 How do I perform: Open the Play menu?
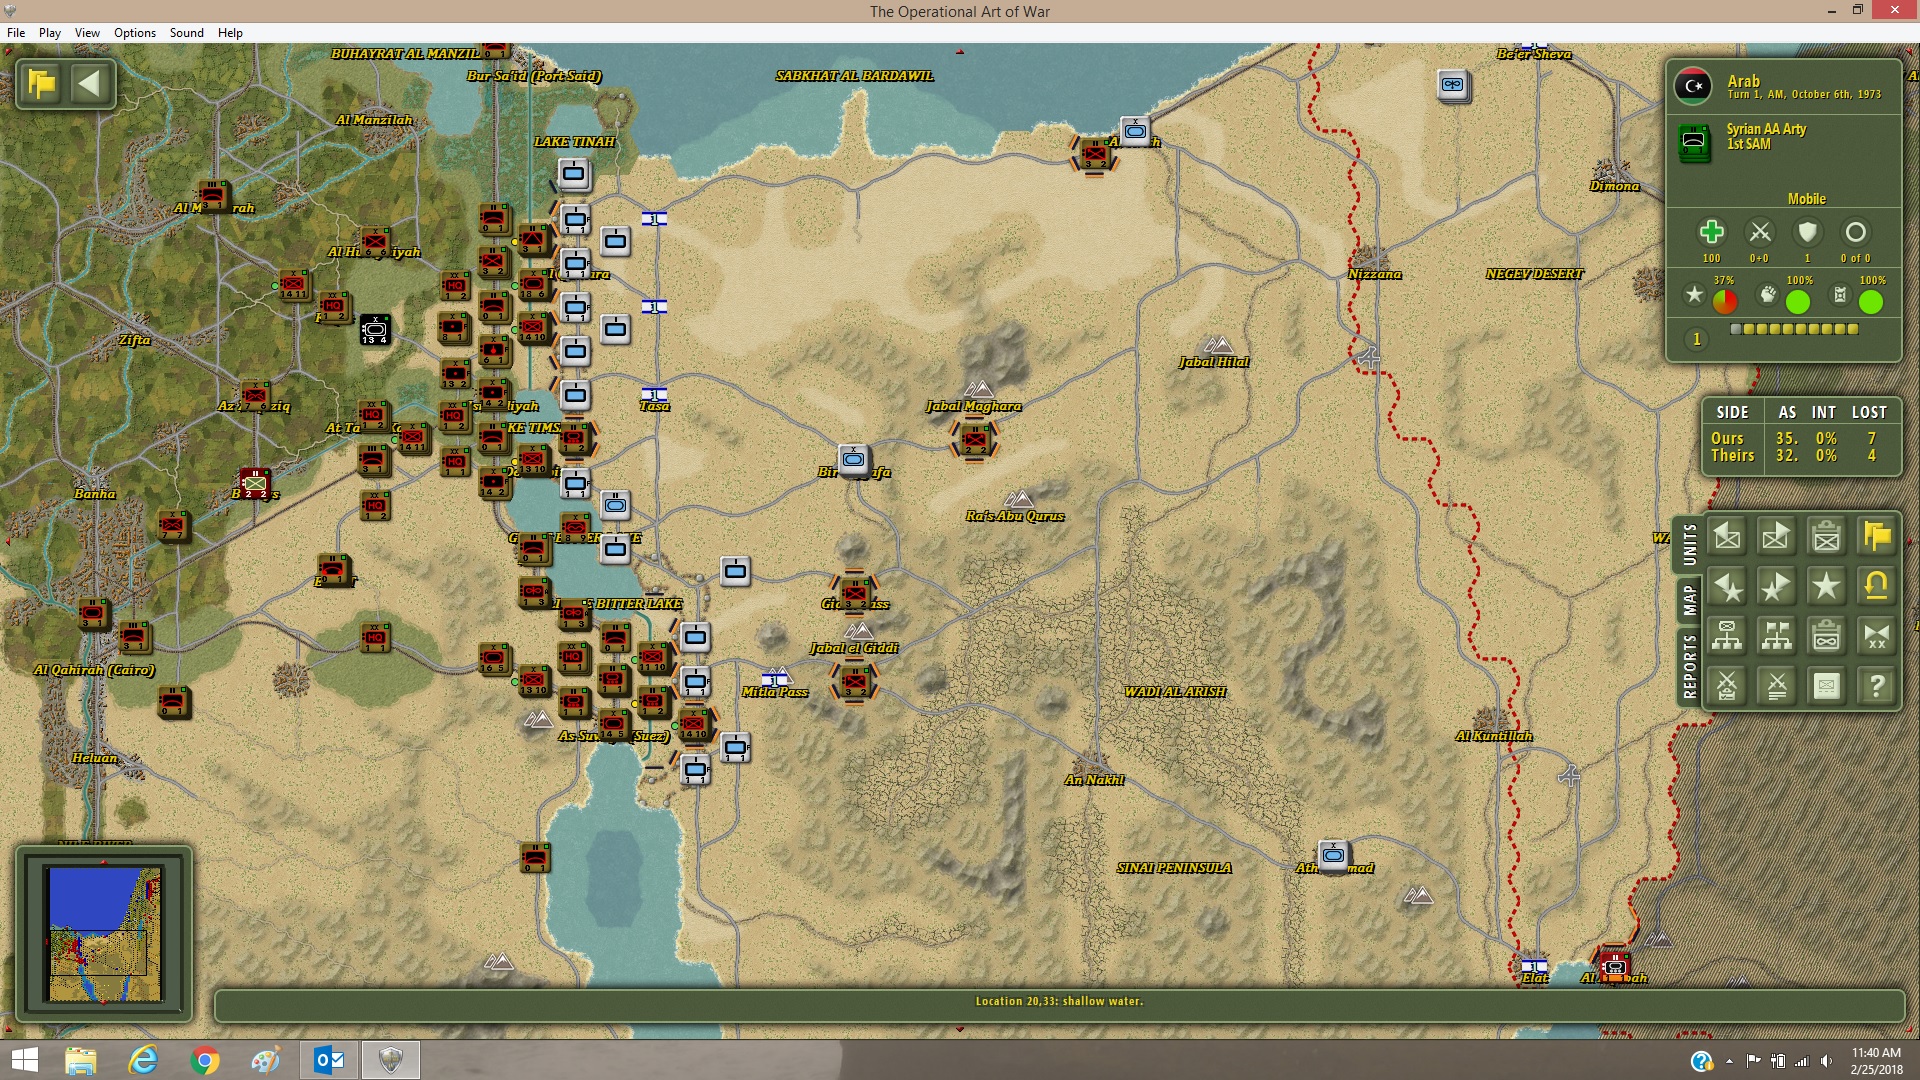coord(50,32)
